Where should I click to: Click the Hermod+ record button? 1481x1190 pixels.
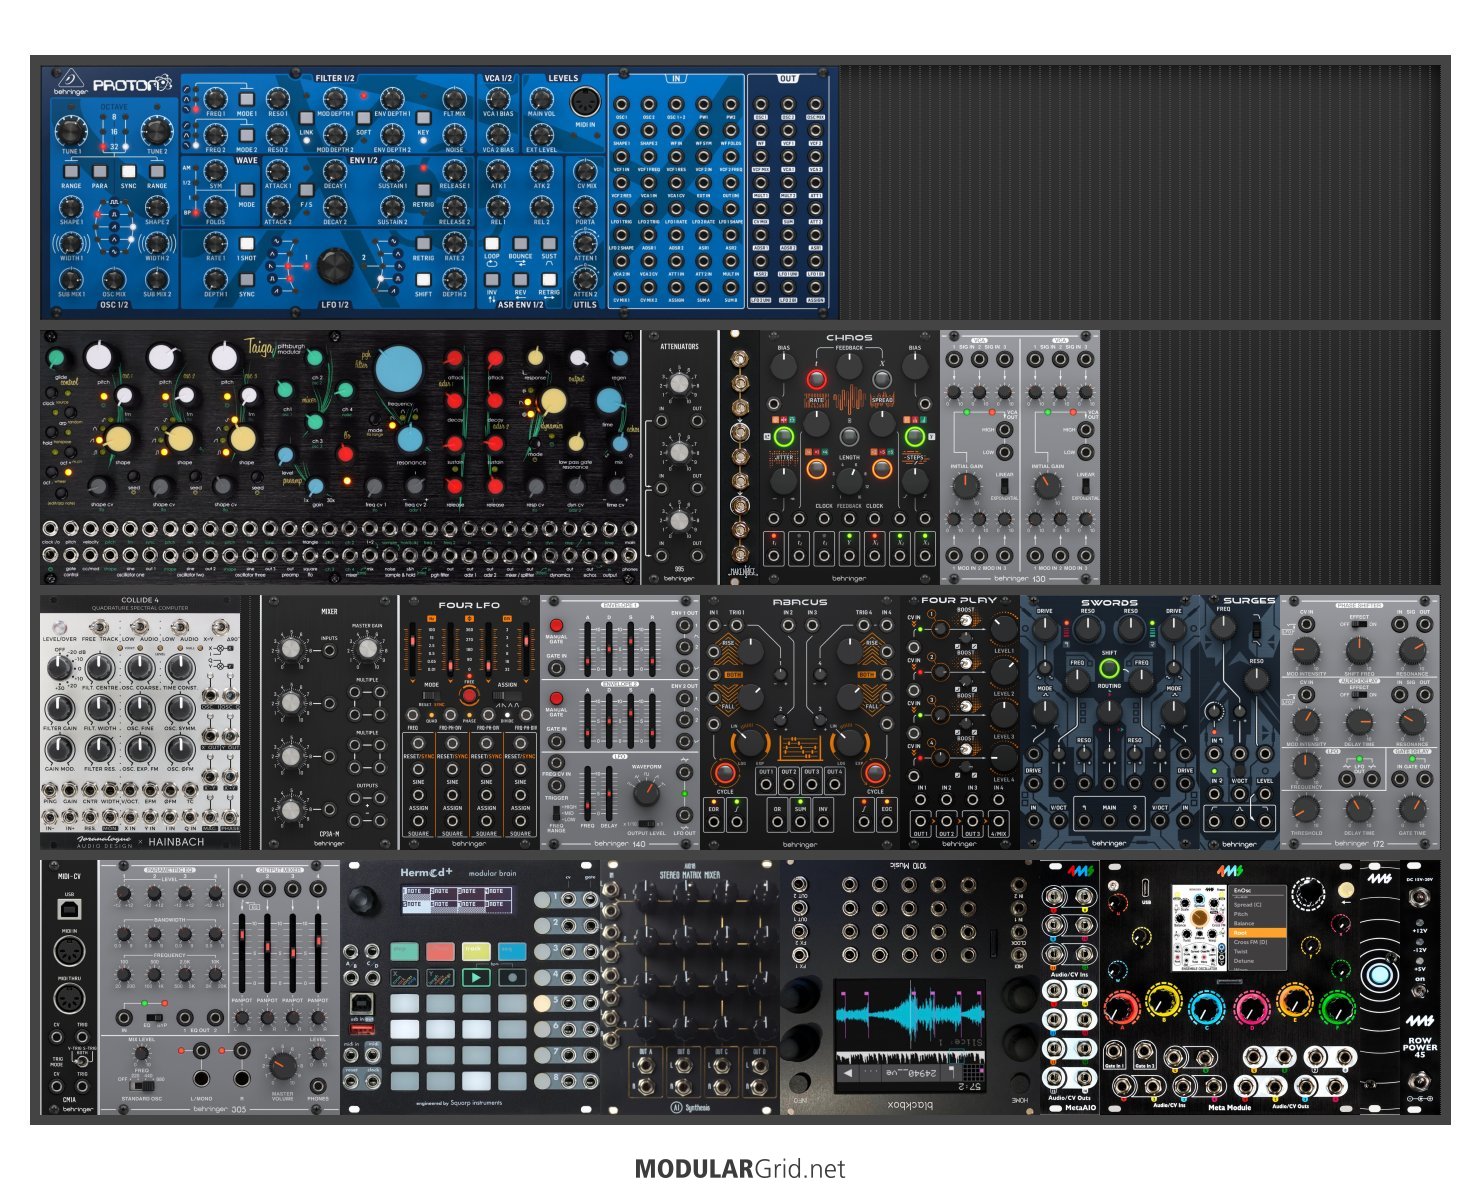(x=512, y=977)
